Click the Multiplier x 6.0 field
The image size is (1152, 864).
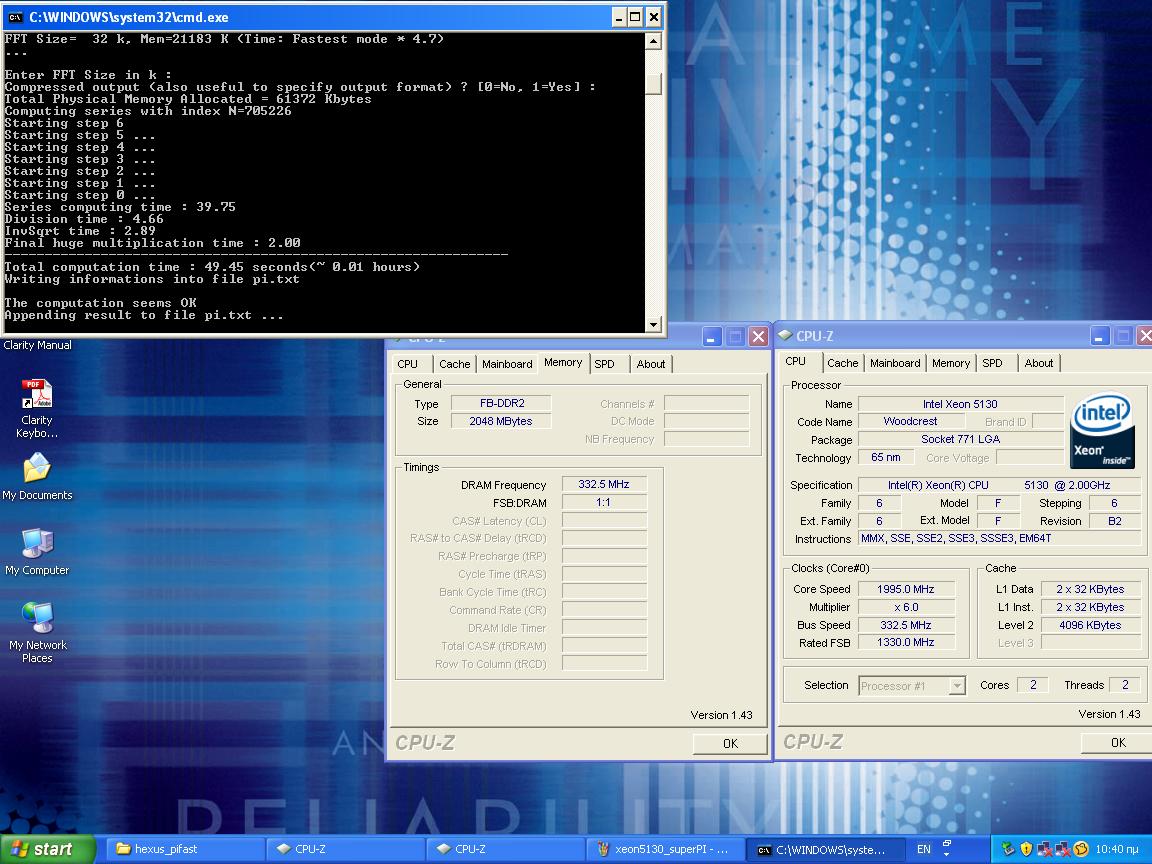coord(906,607)
